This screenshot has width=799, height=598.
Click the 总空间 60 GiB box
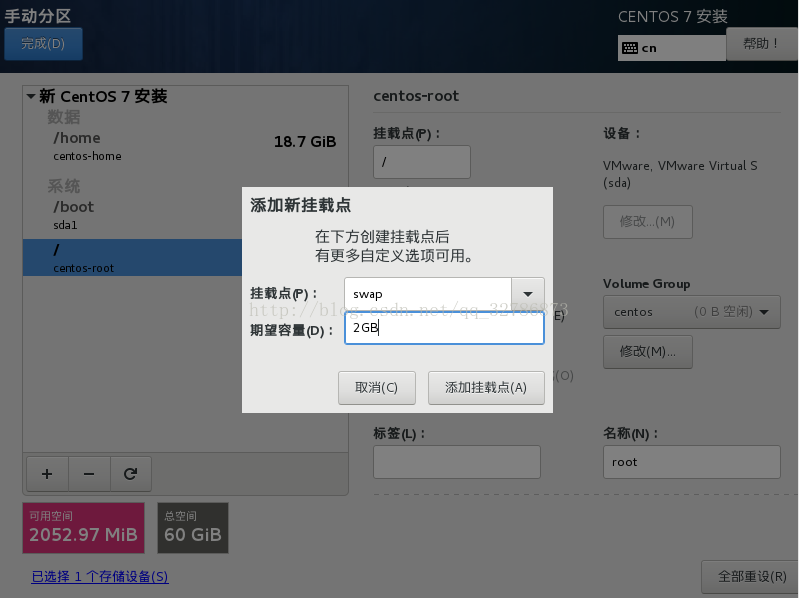[193, 528]
